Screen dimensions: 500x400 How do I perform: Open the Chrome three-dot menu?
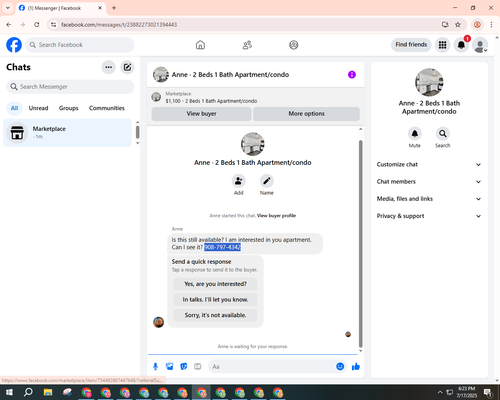click(491, 25)
